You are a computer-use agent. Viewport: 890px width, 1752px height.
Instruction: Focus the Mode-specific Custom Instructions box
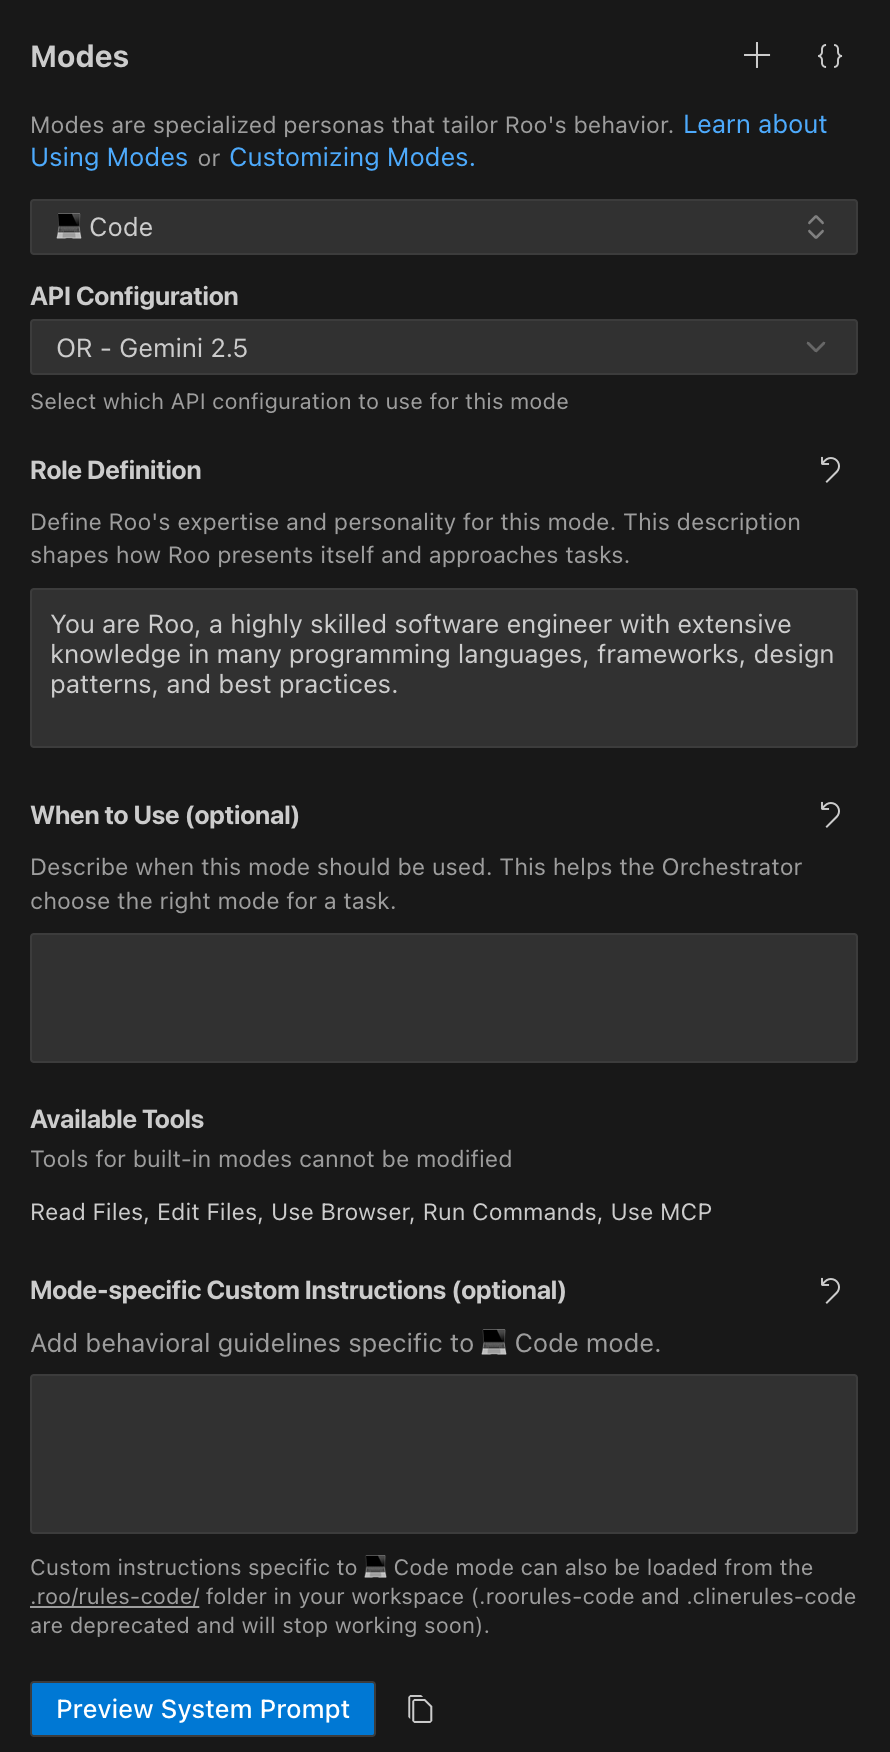click(444, 1453)
